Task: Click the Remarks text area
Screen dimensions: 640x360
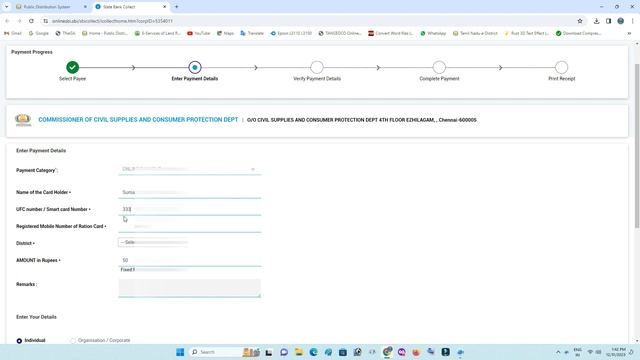Action: click(189, 288)
